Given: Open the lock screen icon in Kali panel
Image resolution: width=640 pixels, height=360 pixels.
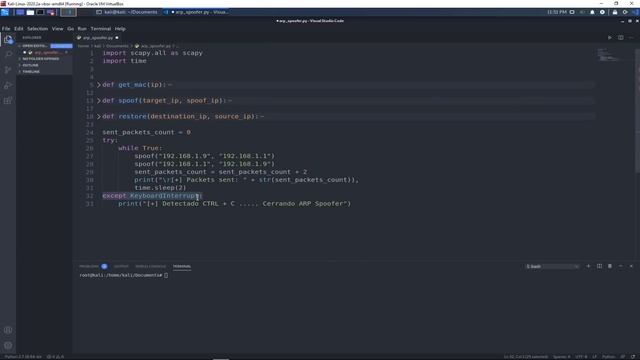Looking at the screenshot, I should pos(615,12).
